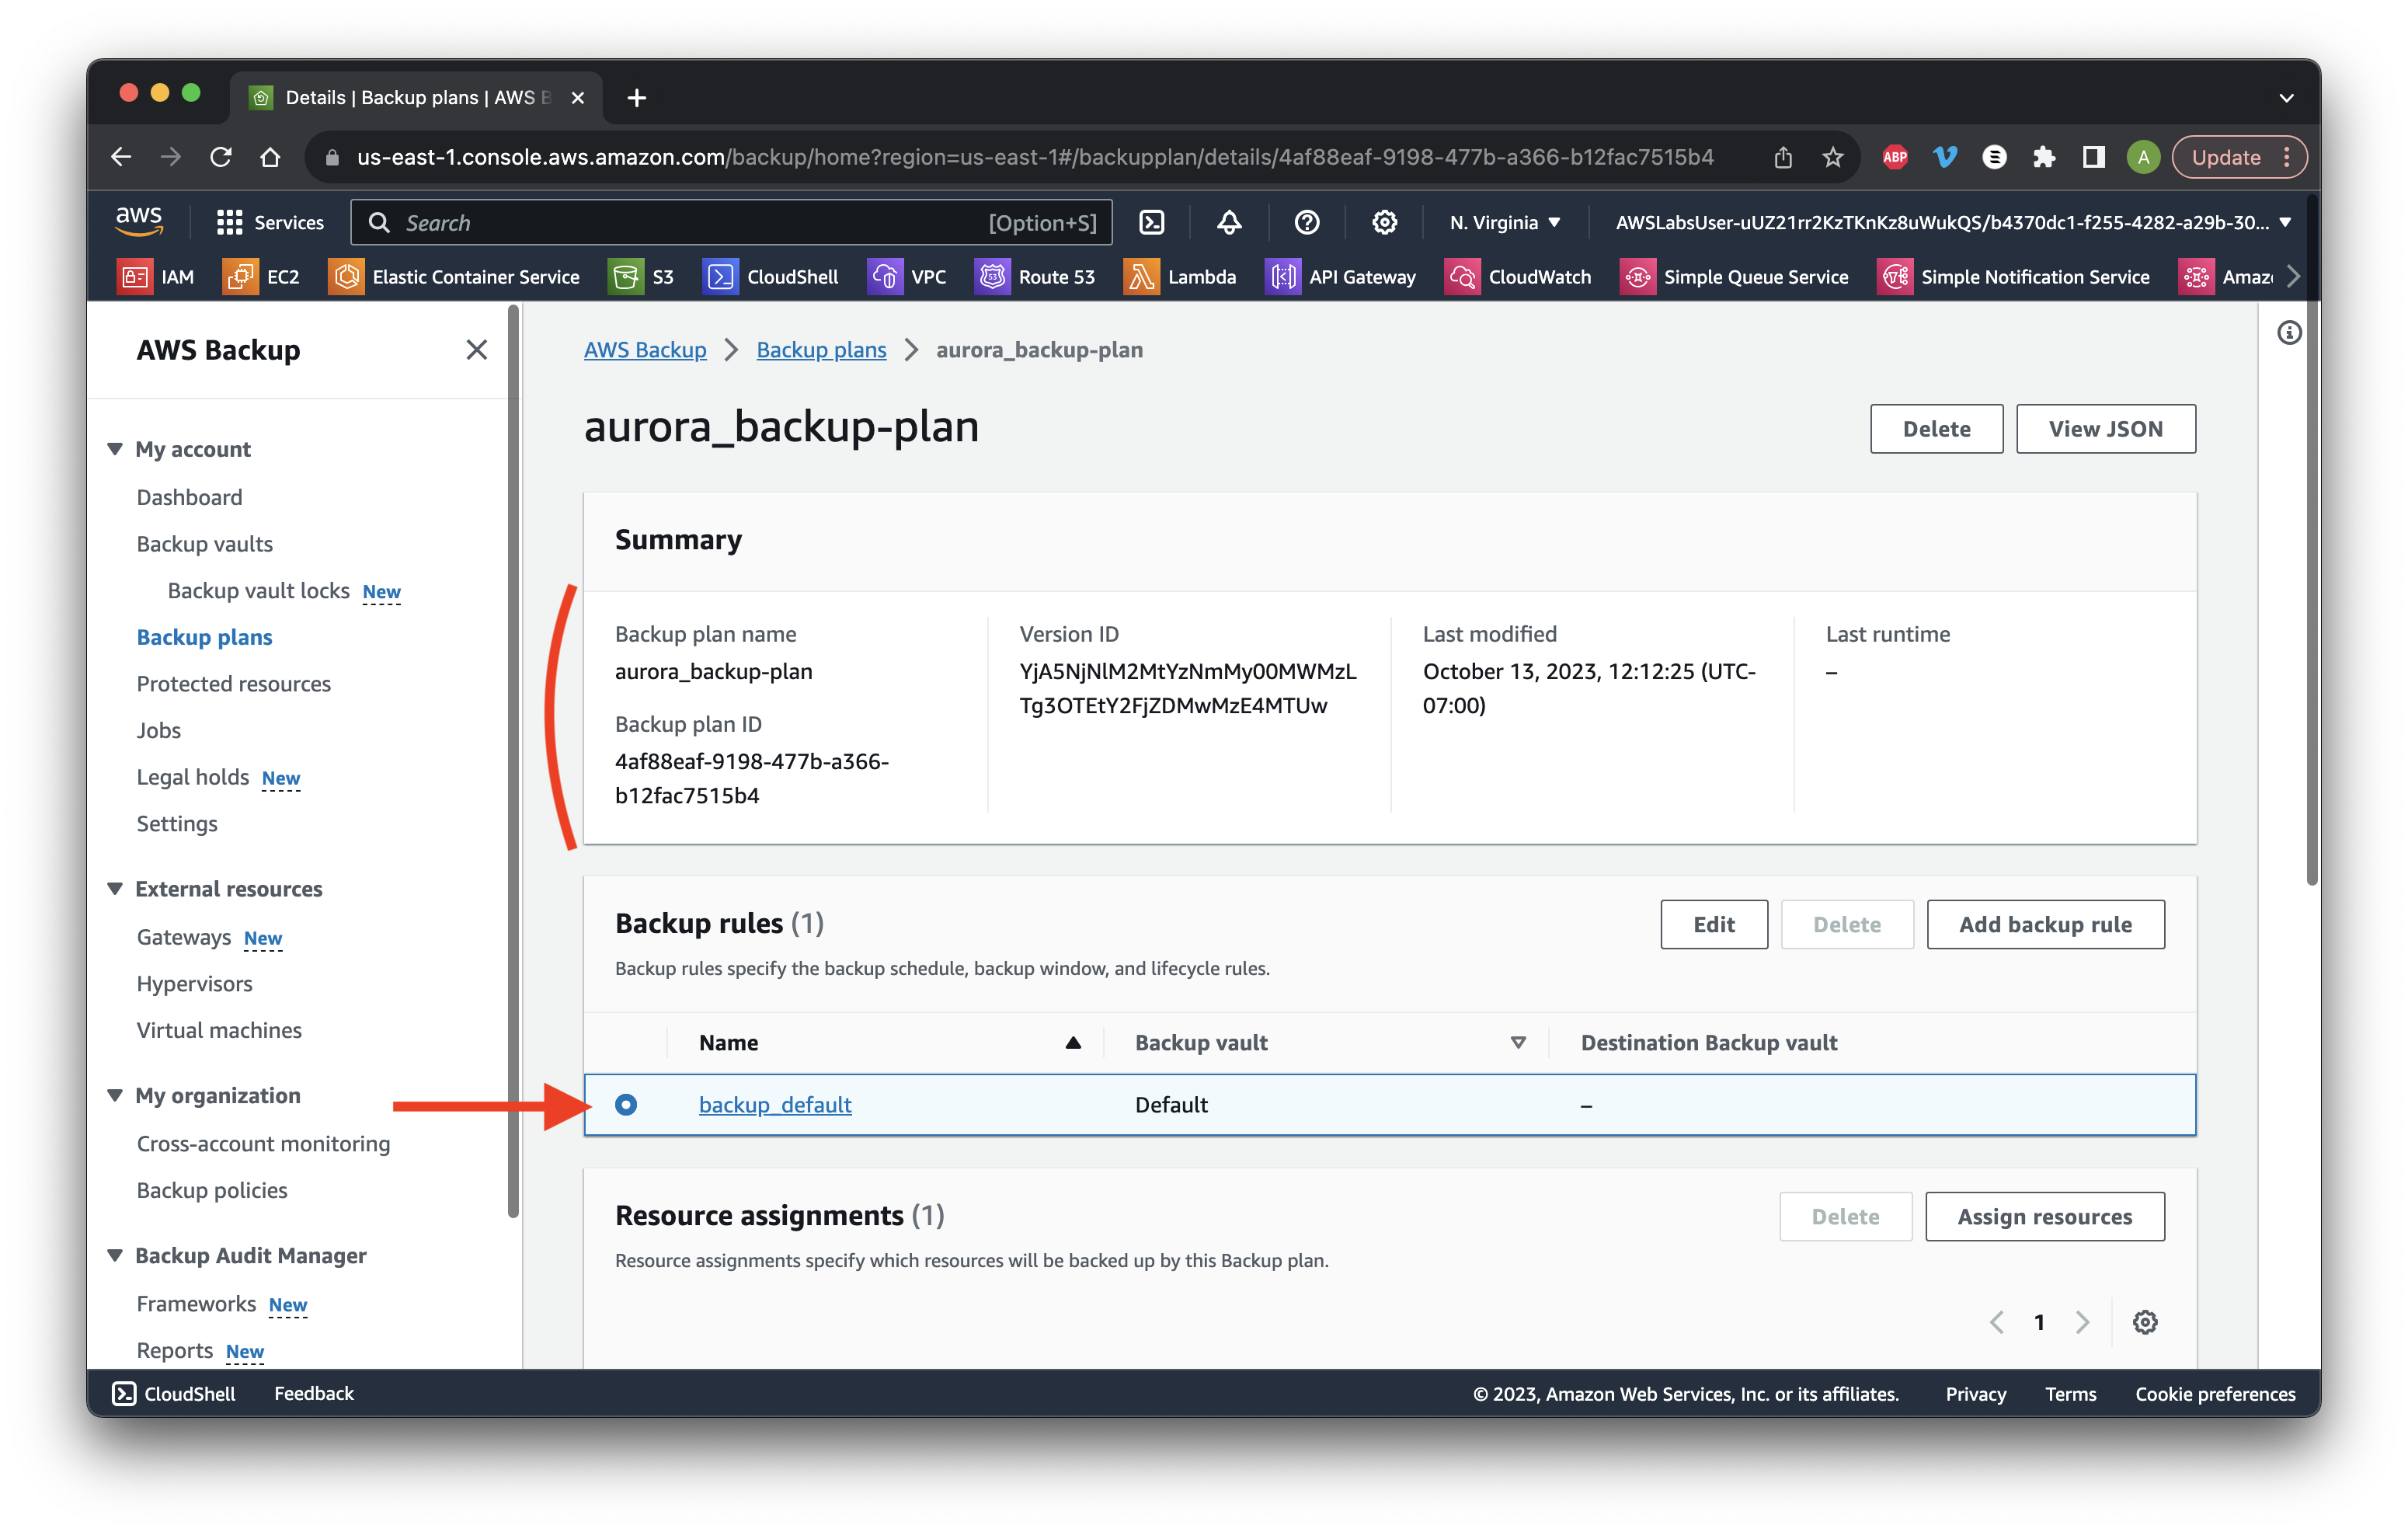
Task: Open the AWSLabsUser account dropdown
Action: click(x=1953, y=222)
